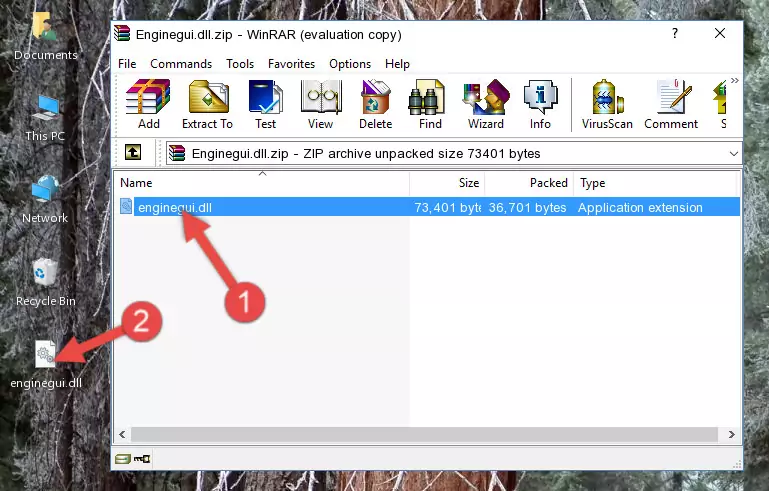Click the drive icon in status bar
Screen dimensions: 769x491
(x=123, y=459)
